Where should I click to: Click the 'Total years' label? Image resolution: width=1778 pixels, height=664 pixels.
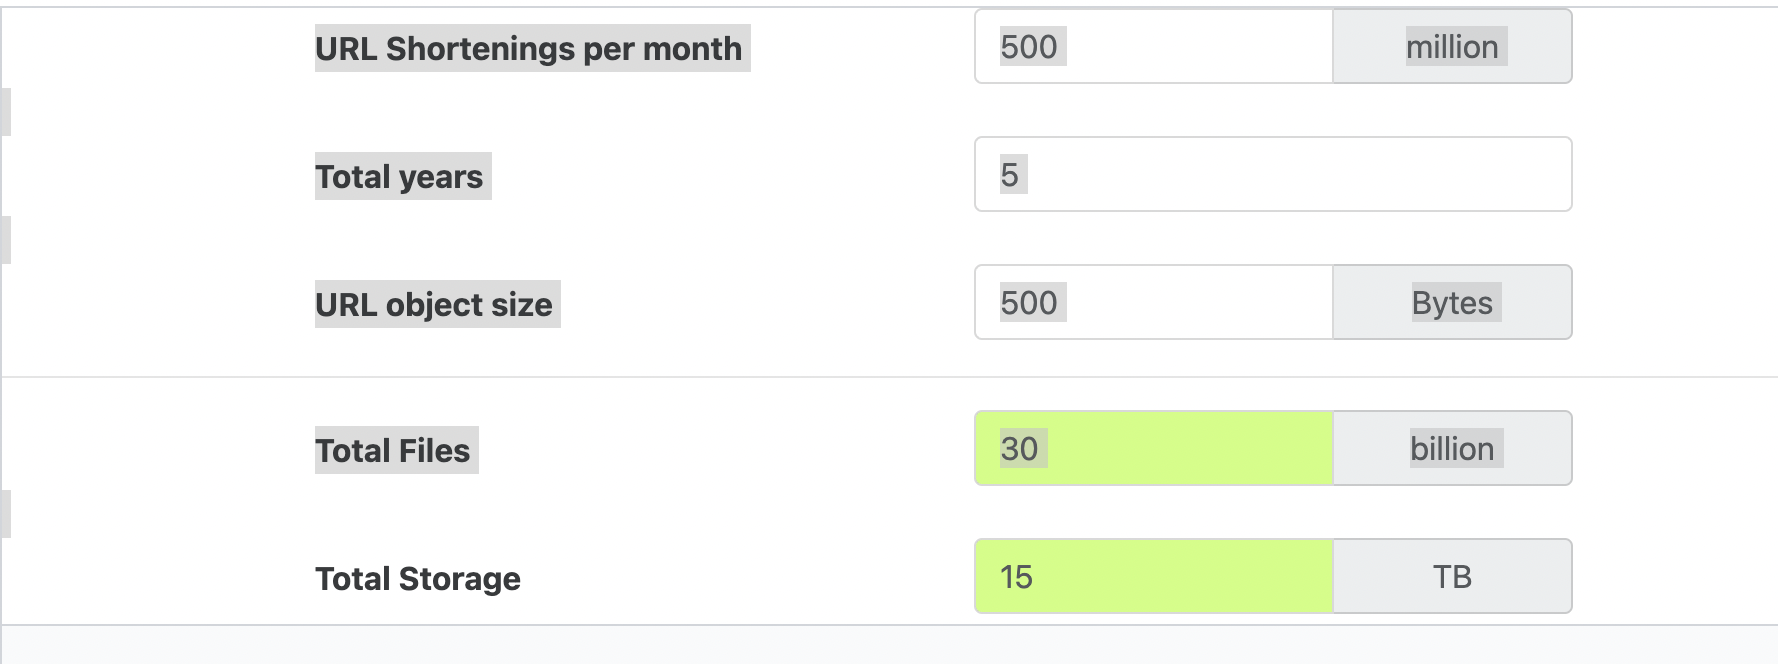tap(400, 177)
